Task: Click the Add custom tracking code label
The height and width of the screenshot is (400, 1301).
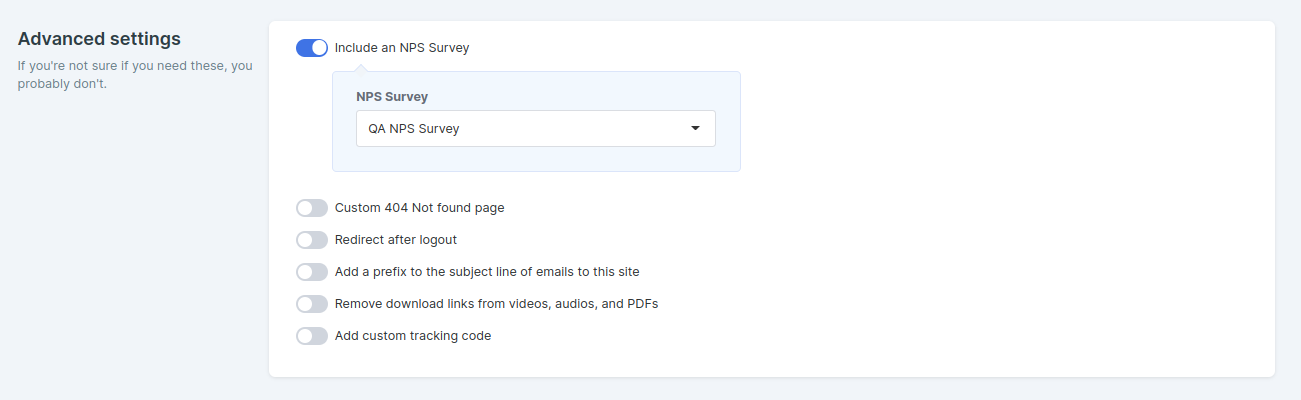Action: (413, 336)
